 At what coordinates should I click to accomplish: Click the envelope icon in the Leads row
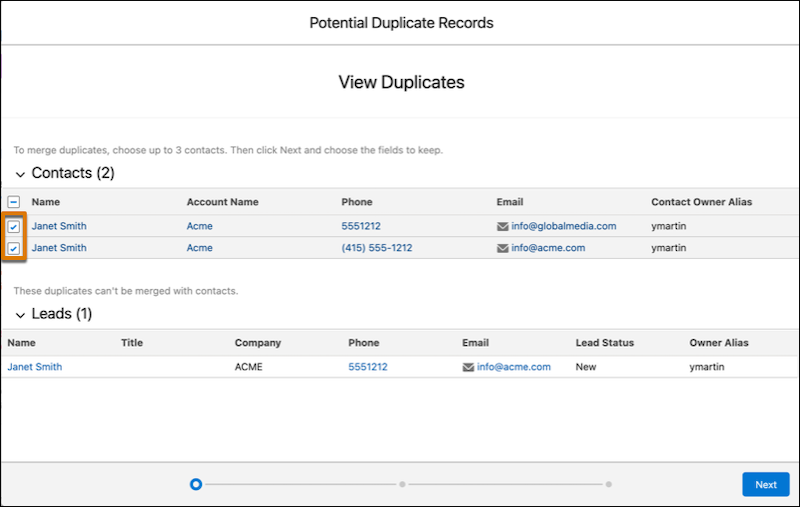[x=468, y=367]
